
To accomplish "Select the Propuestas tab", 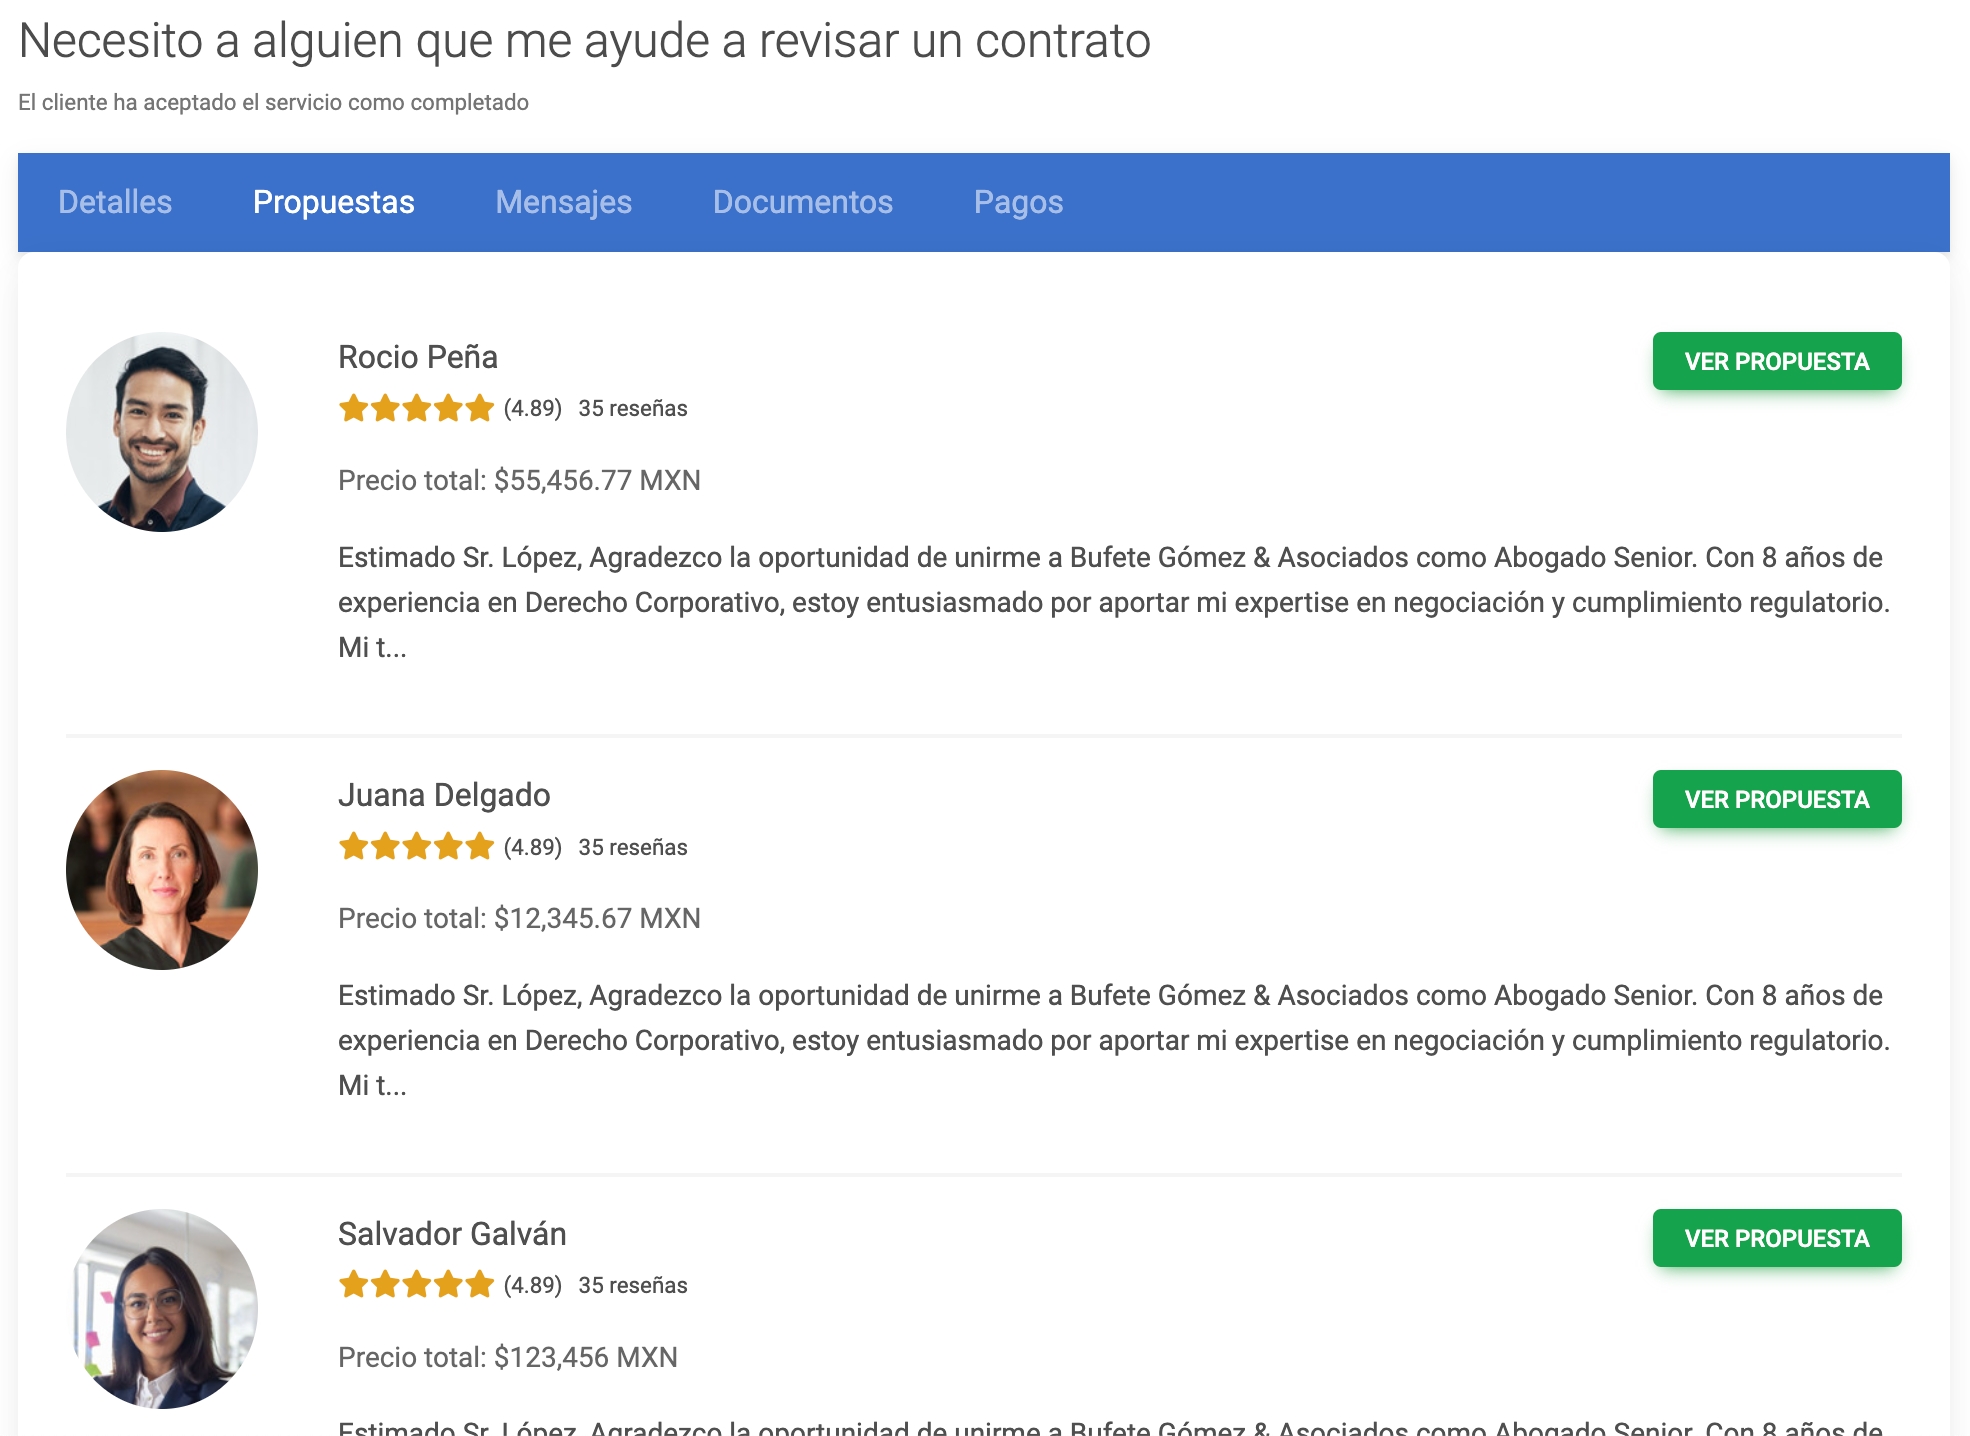I will [x=333, y=202].
